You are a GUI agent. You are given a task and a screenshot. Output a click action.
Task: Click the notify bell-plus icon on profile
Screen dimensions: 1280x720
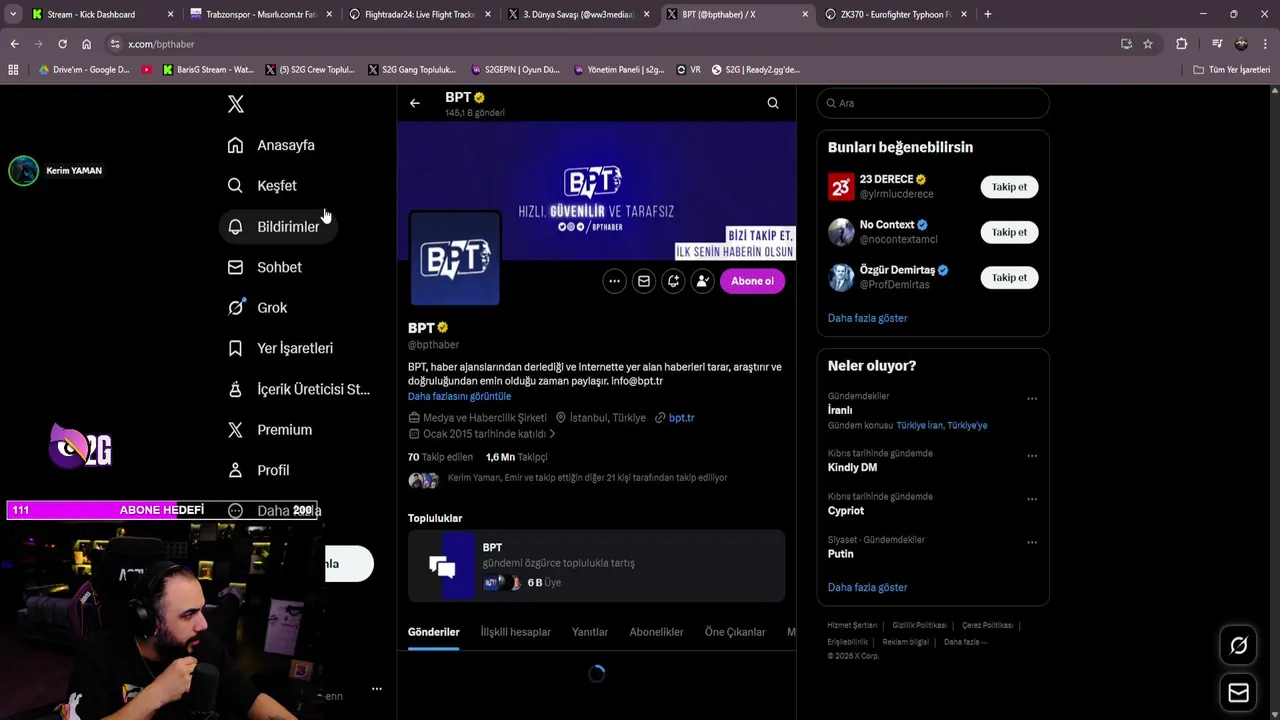click(673, 281)
